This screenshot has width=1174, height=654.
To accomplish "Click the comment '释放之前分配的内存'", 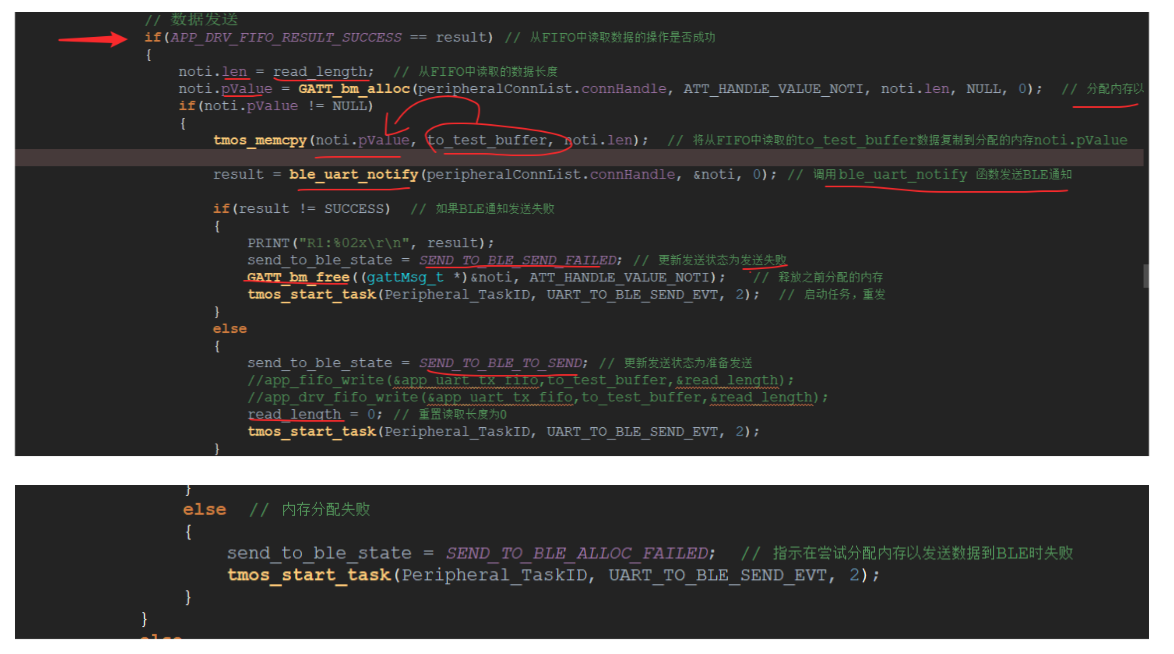I will 830,278.
